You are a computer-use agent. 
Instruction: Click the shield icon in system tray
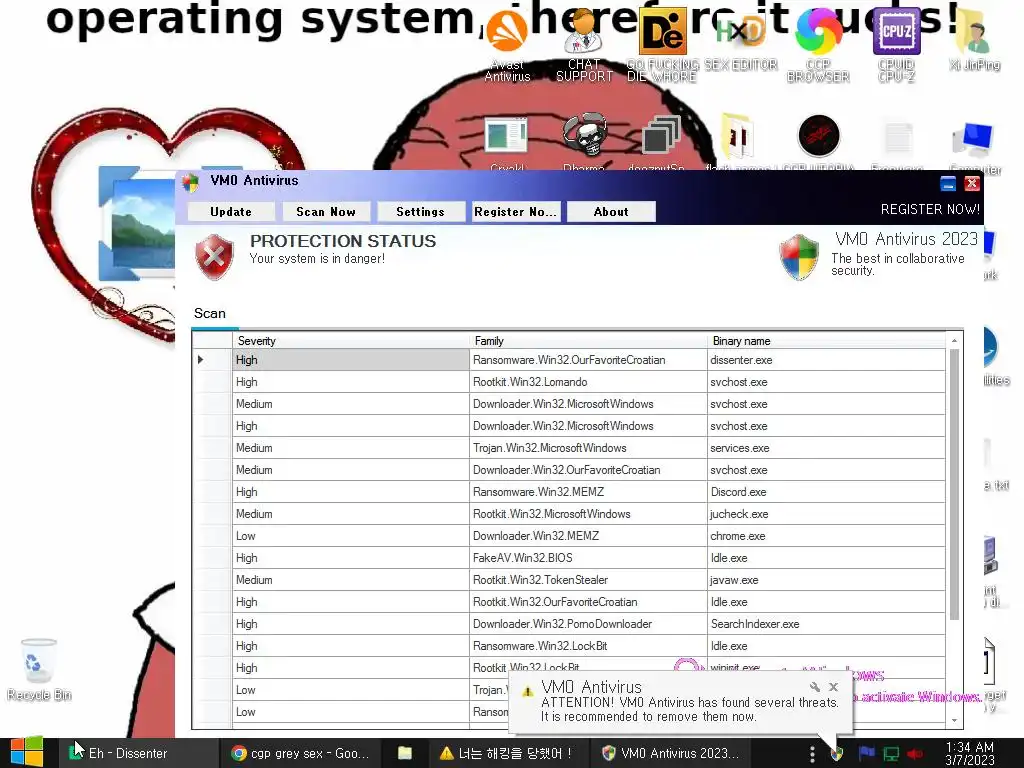point(837,754)
